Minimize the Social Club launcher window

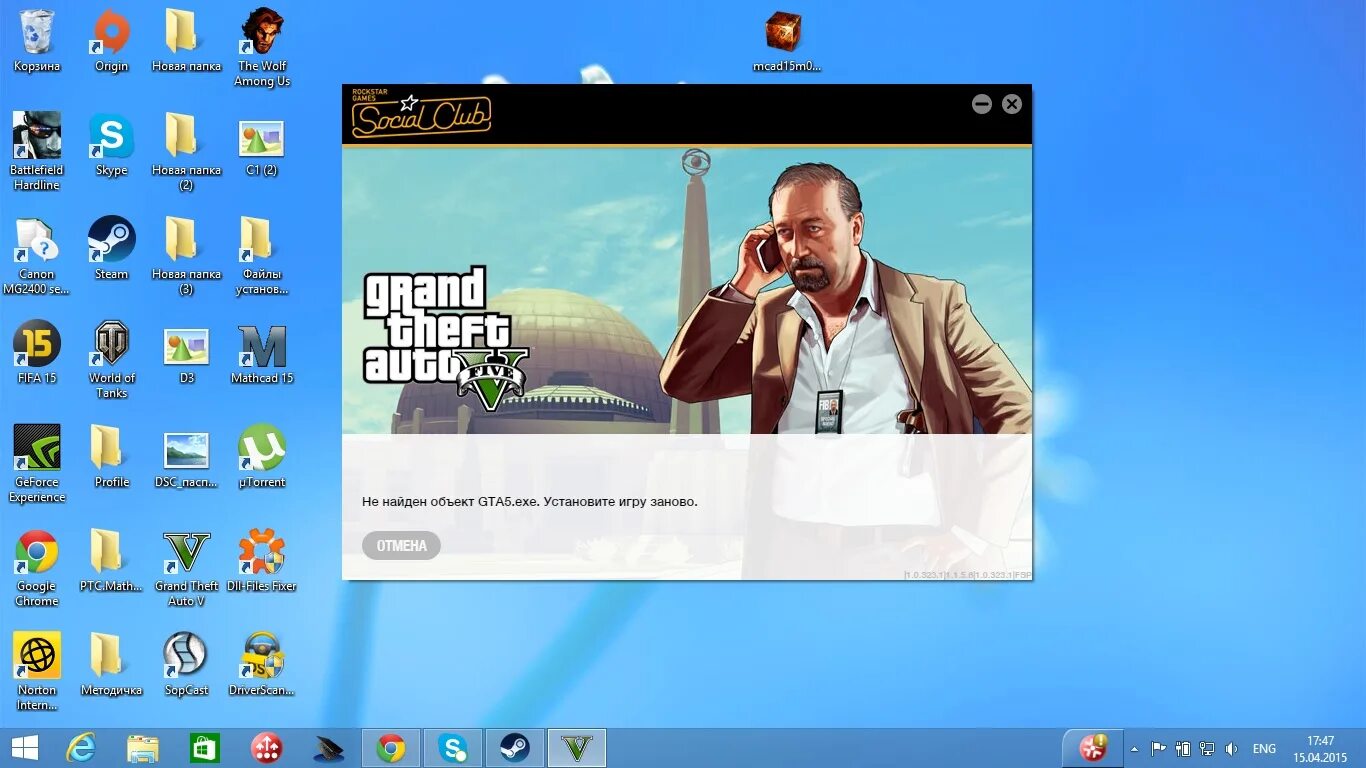point(982,104)
